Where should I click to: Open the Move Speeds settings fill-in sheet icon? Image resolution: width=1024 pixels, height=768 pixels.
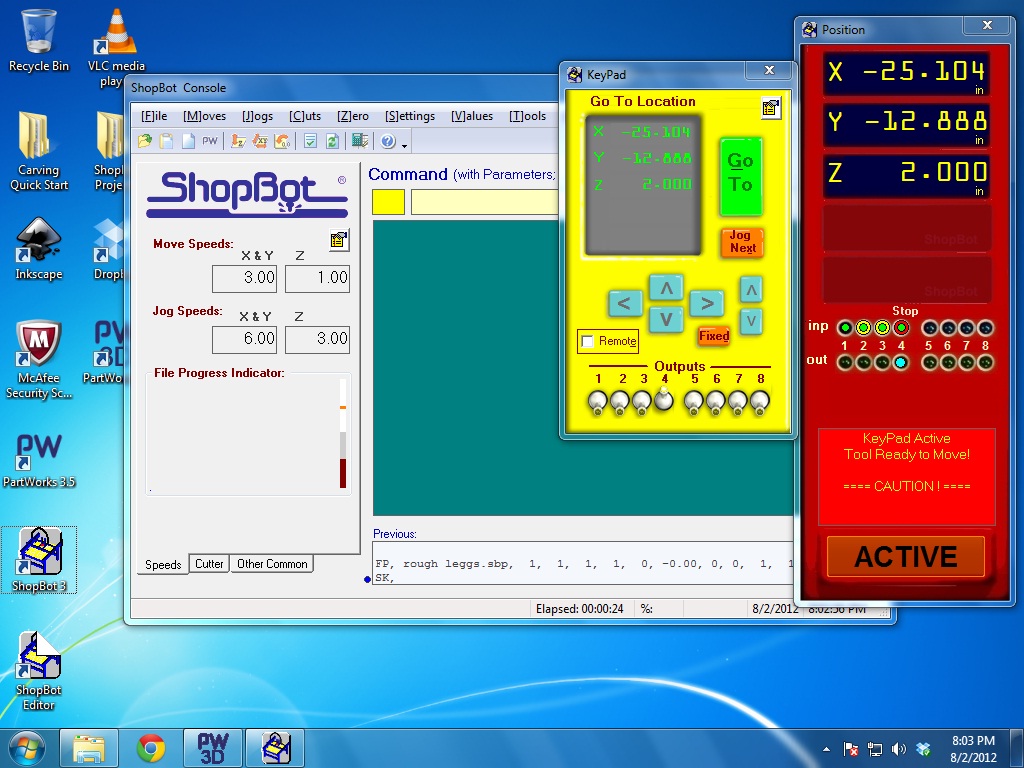click(338, 240)
